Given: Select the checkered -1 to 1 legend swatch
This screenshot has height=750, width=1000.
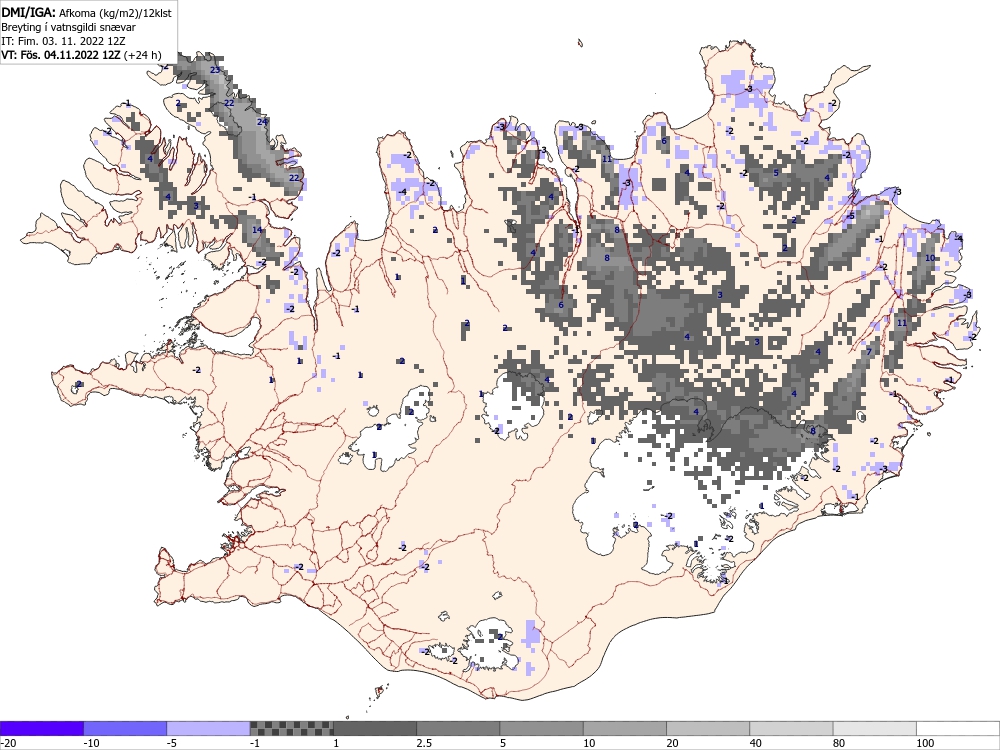Looking at the screenshot, I should coord(291,728).
